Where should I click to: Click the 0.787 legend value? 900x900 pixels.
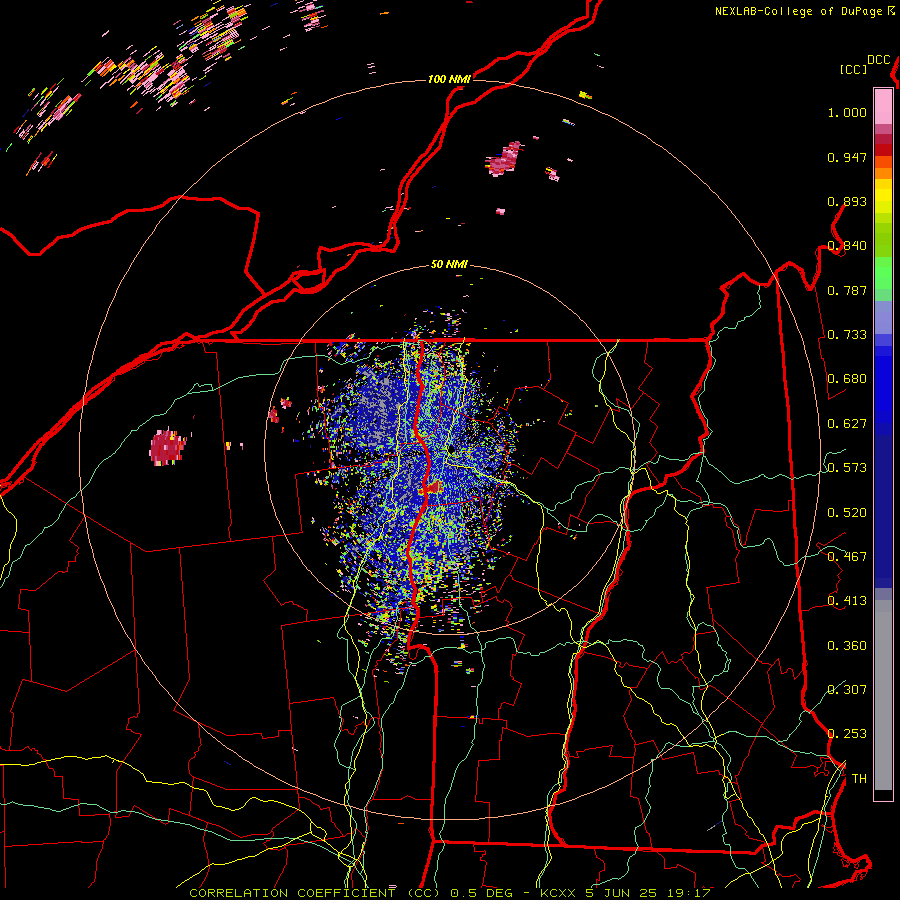847,290
